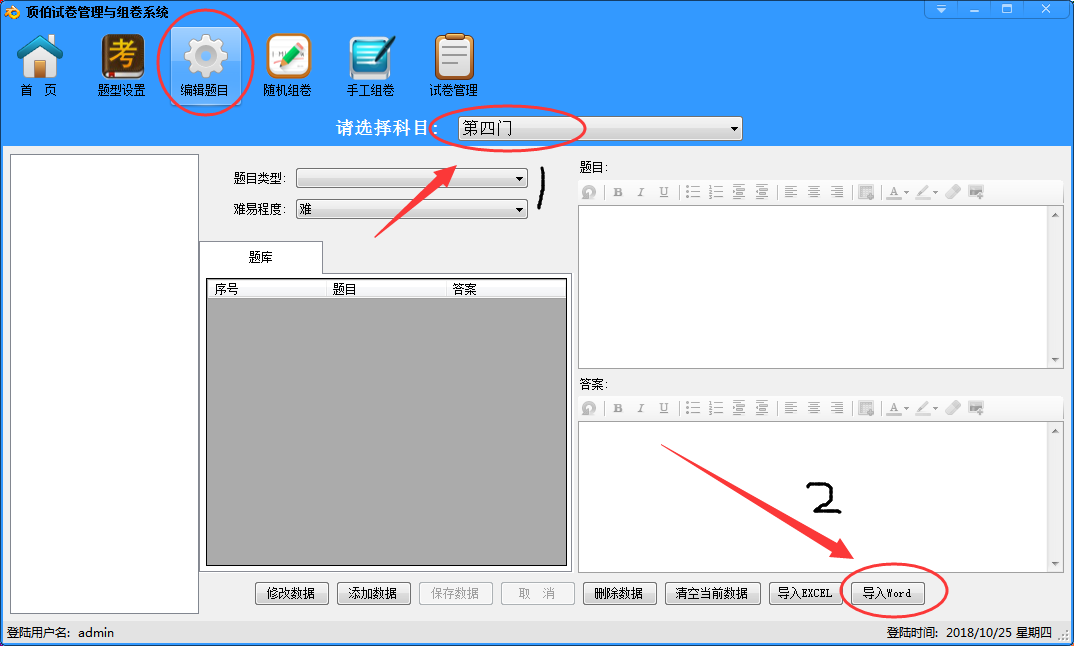The image size is (1074, 646).
Task: Select the 题库 tab
Action: click(261, 258)
